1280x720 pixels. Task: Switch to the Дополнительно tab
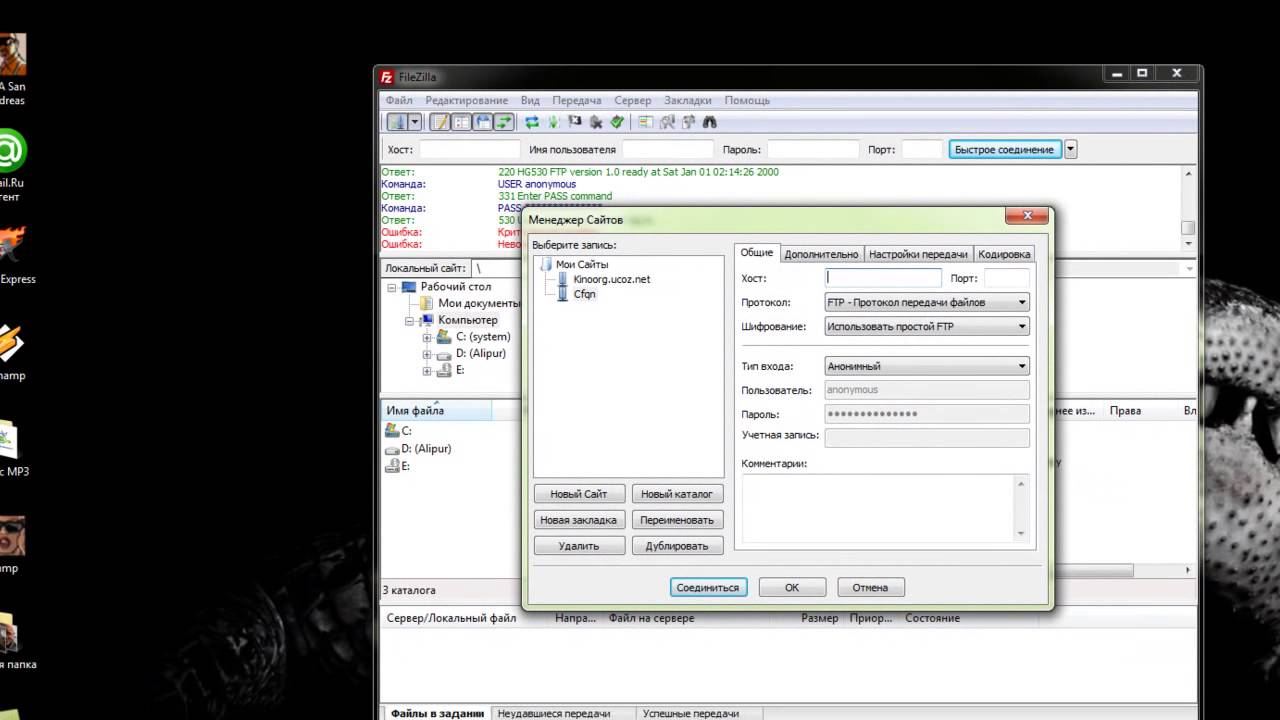(x=821, y=254)
